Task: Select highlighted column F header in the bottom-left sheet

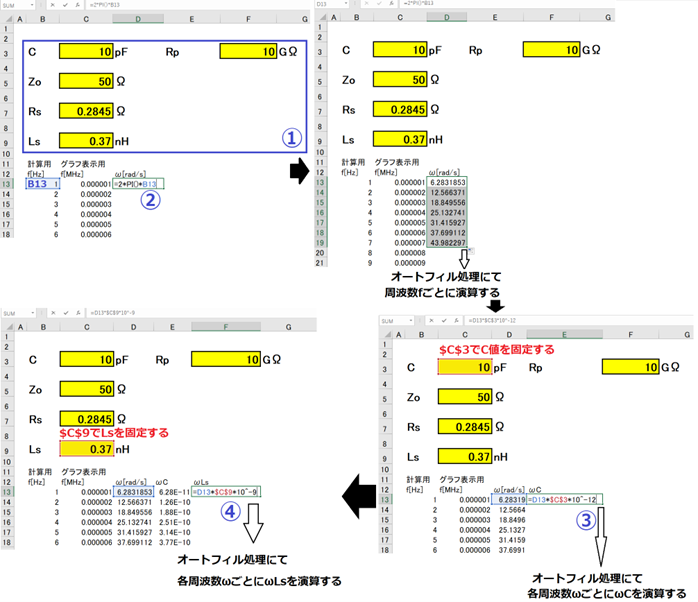Action: coord(226,327)
